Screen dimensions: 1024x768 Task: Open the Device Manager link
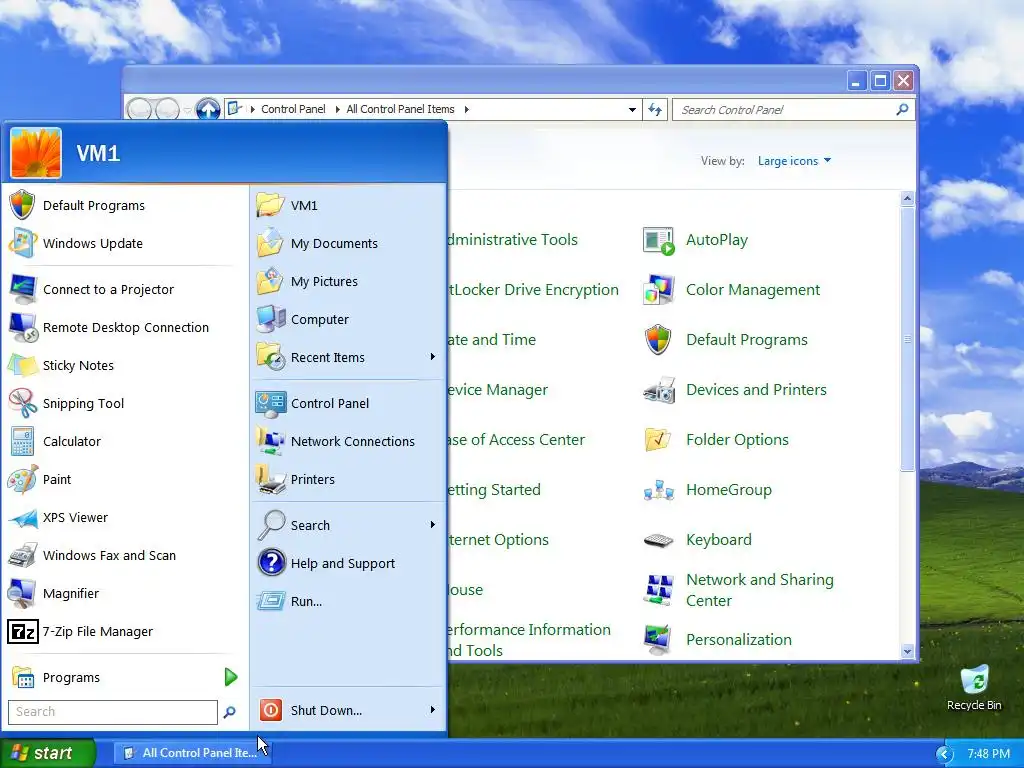coord(498,390)
